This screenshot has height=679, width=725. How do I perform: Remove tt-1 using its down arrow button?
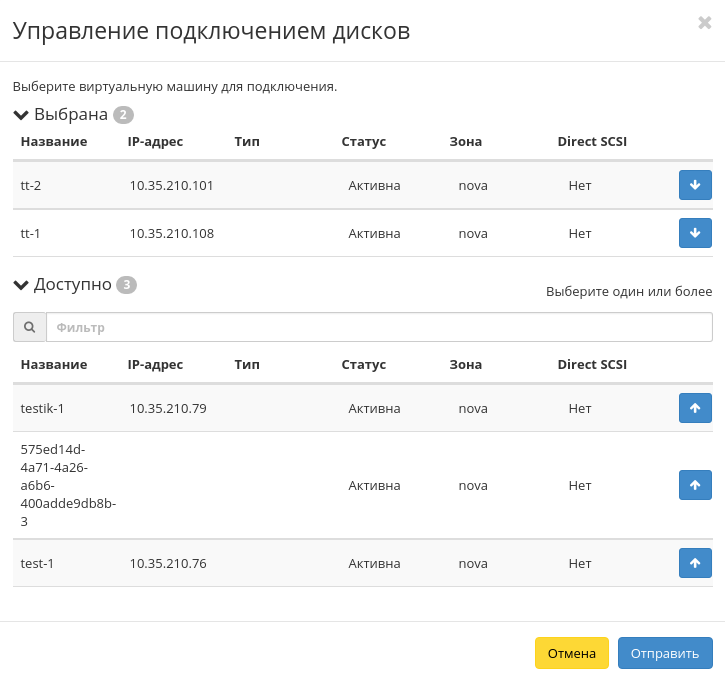pyautogui.click(x=695, y=233)
